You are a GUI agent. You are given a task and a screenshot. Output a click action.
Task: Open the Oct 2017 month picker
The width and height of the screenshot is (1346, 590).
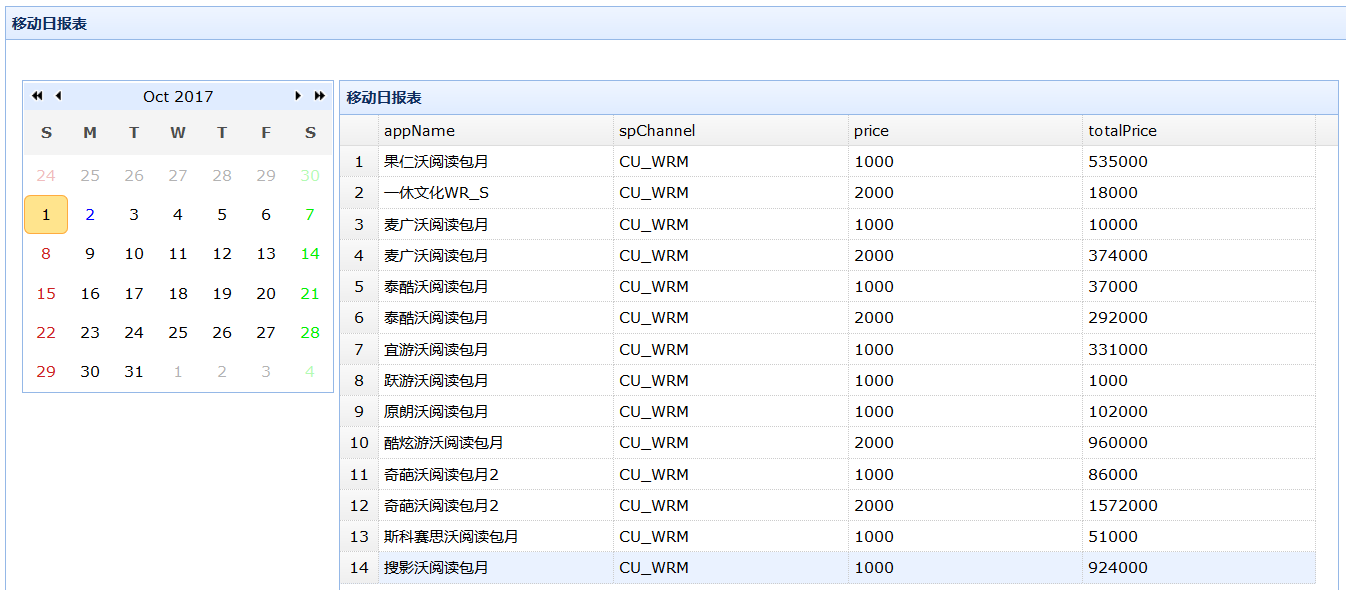point(178,97)
